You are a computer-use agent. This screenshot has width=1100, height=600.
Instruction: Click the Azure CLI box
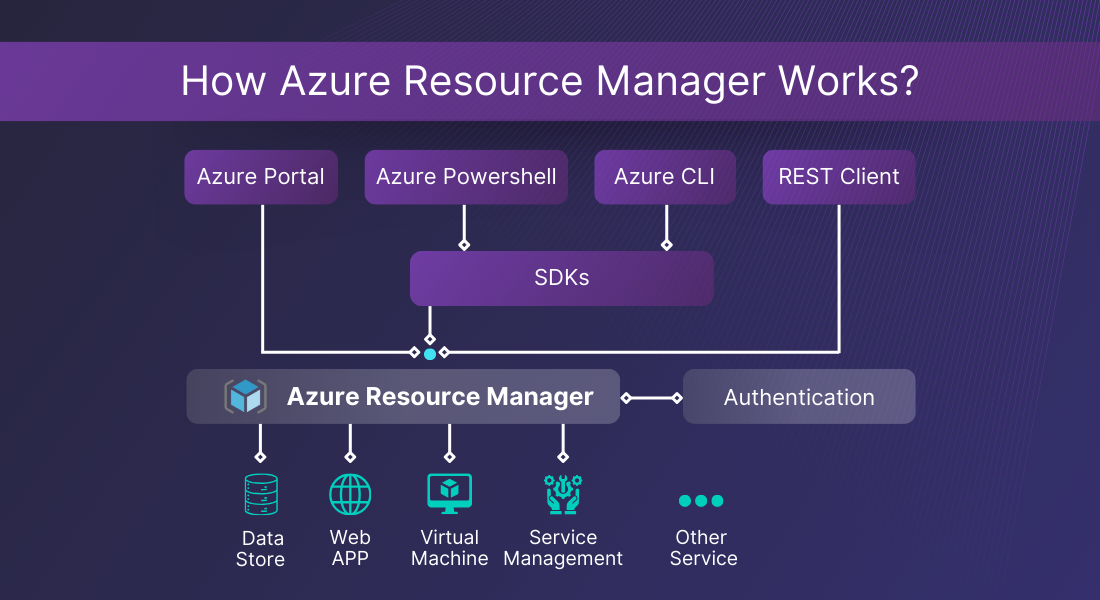pyautogui.click(x=665, y=177)
